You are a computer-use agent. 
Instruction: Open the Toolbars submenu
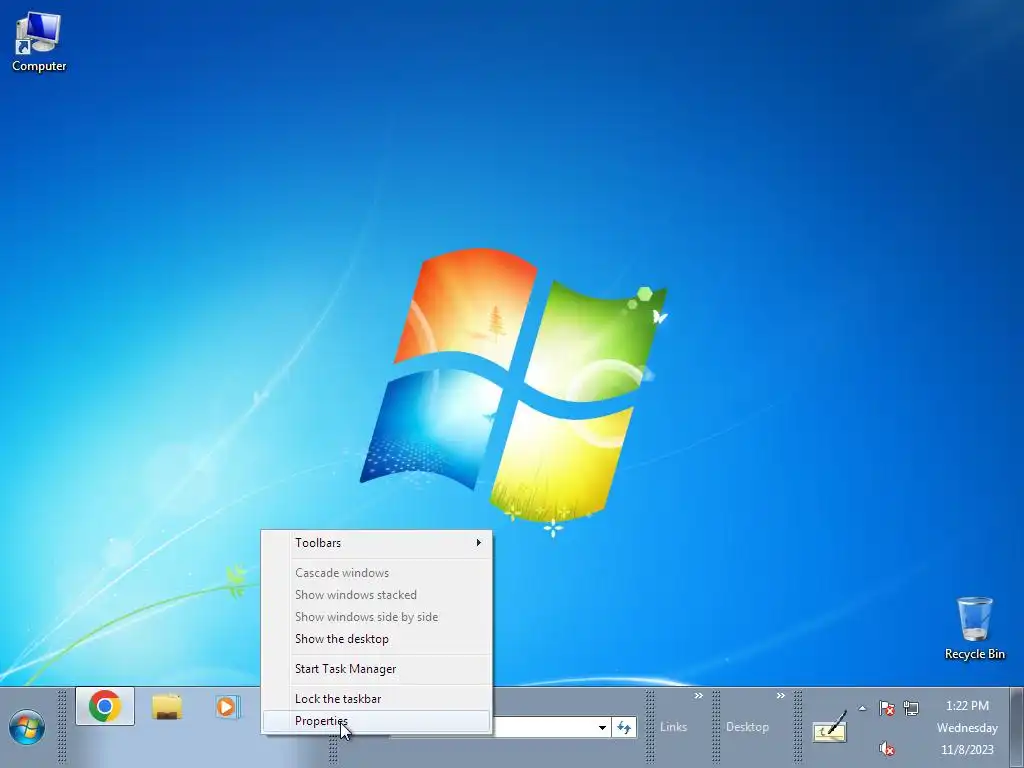376,543
